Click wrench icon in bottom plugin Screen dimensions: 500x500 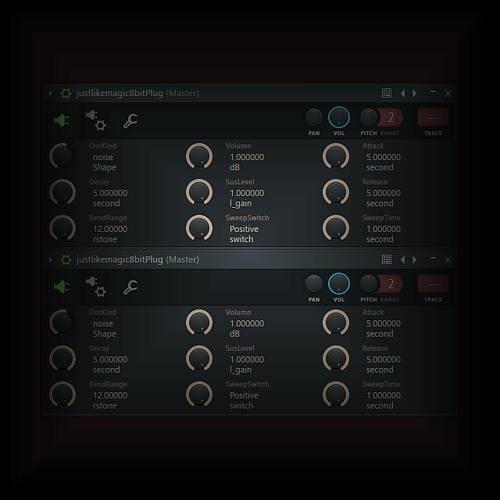[130, 287]
